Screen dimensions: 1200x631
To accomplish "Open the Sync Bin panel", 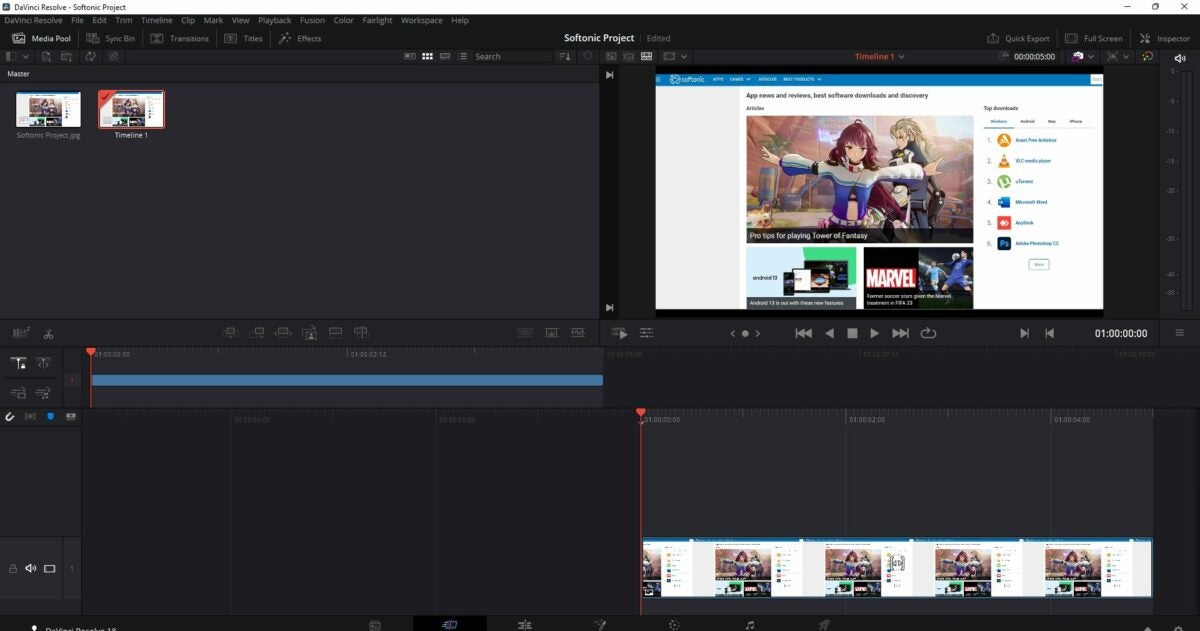I will click(x=111, y=38).
